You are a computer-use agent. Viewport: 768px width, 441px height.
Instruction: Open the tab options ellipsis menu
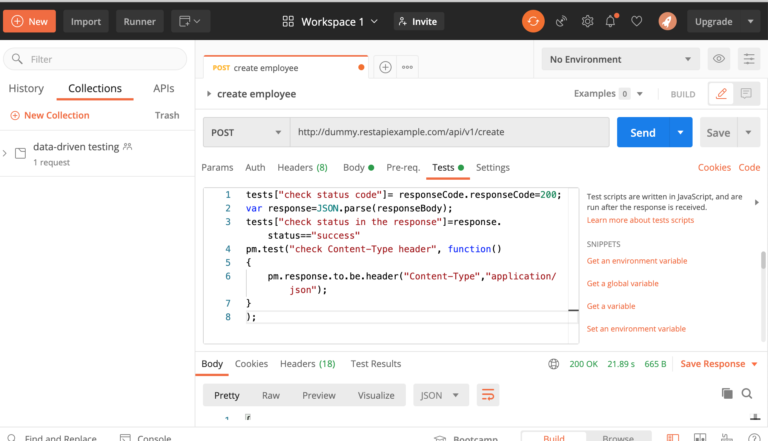click(x=407, y=67)
